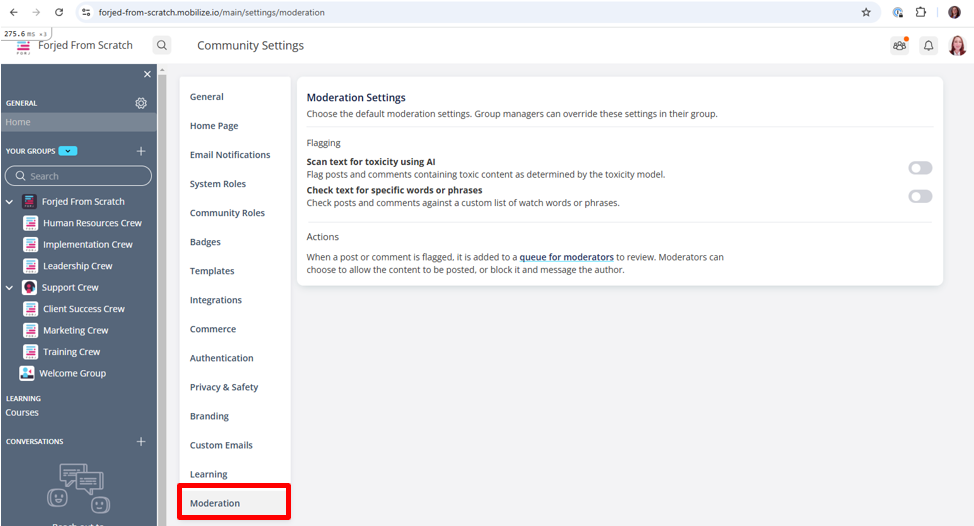Open Integrations settings
Viewport: 974px width, 526px height.
(216, 300)
